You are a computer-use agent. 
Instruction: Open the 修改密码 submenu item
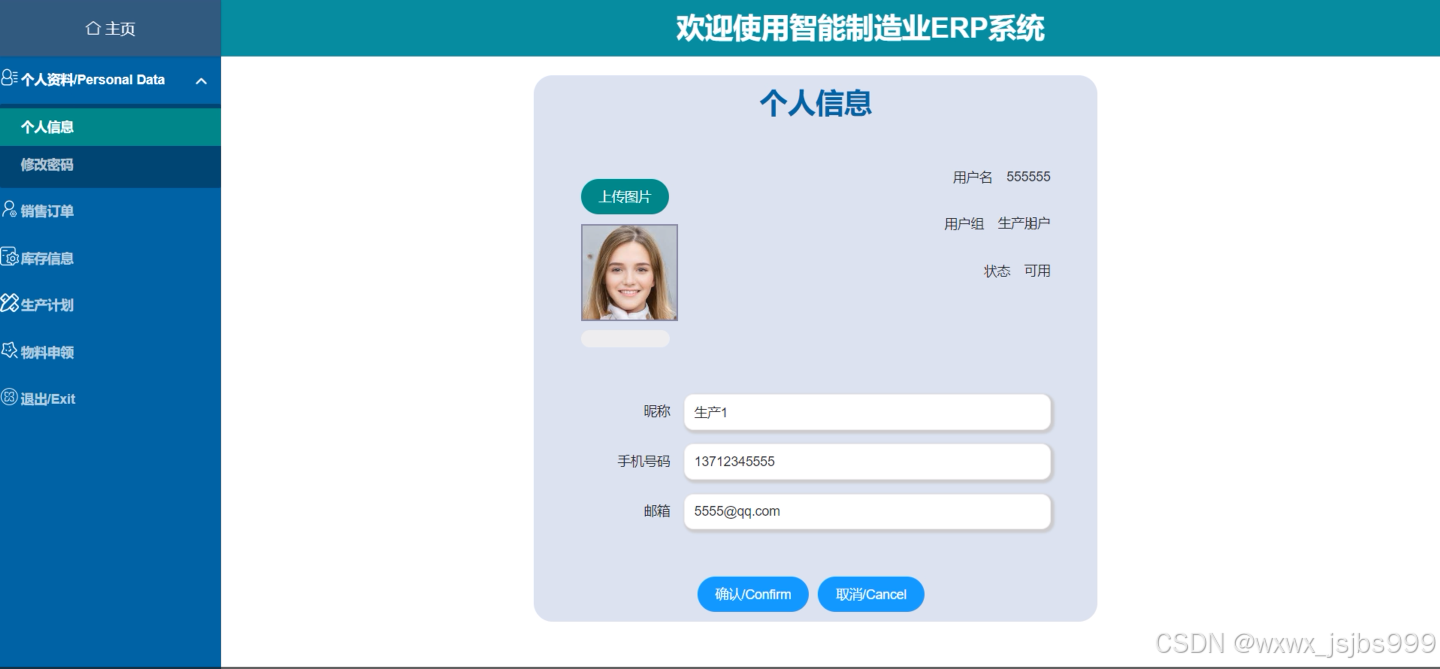point(110,165)
